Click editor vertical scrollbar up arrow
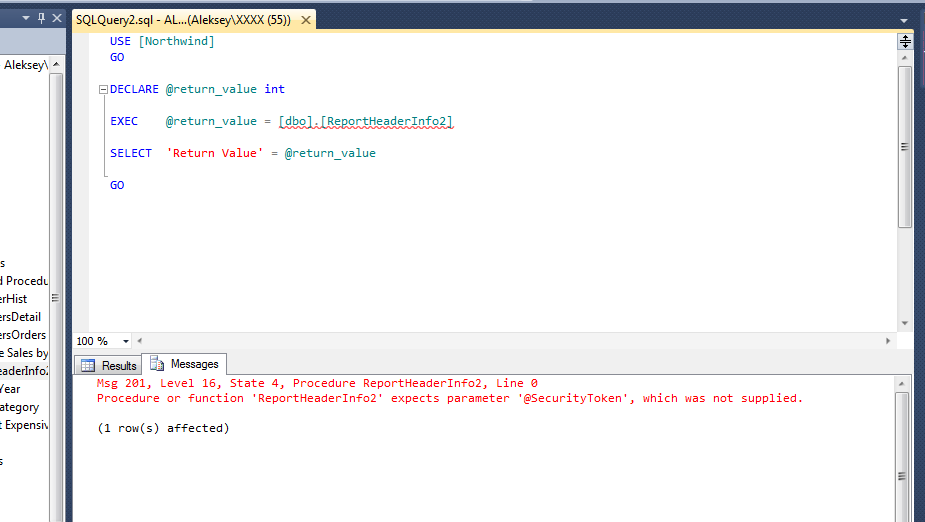Viewport: 925px width, 522px height. 904,58
